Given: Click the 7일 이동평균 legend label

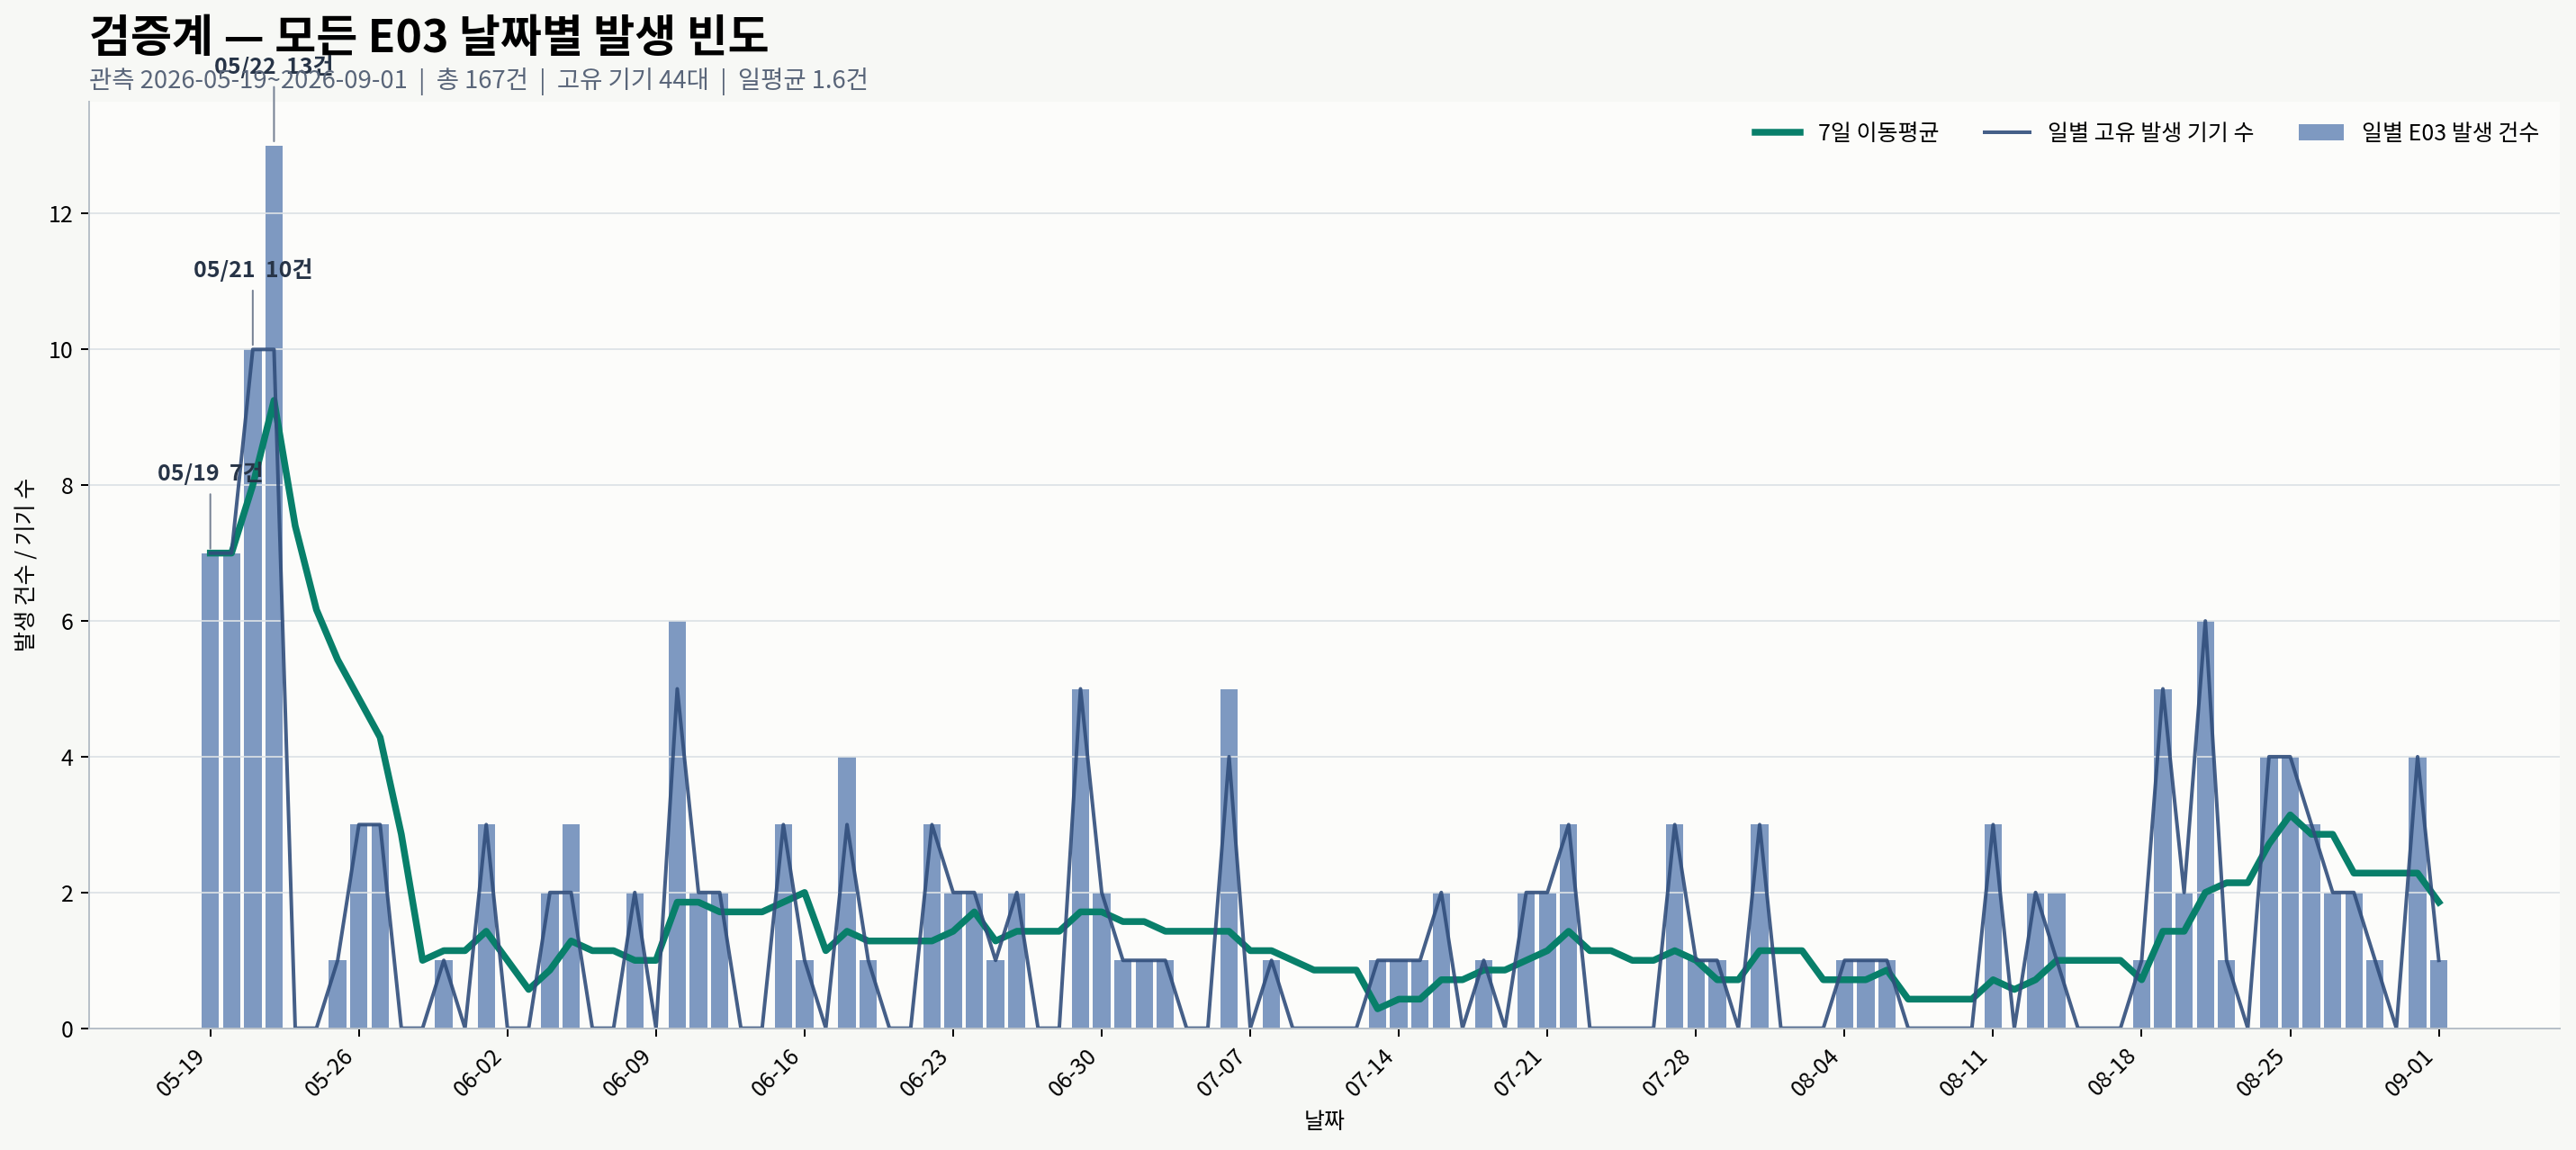Looking at the screenshot, I should (1877, 132).
